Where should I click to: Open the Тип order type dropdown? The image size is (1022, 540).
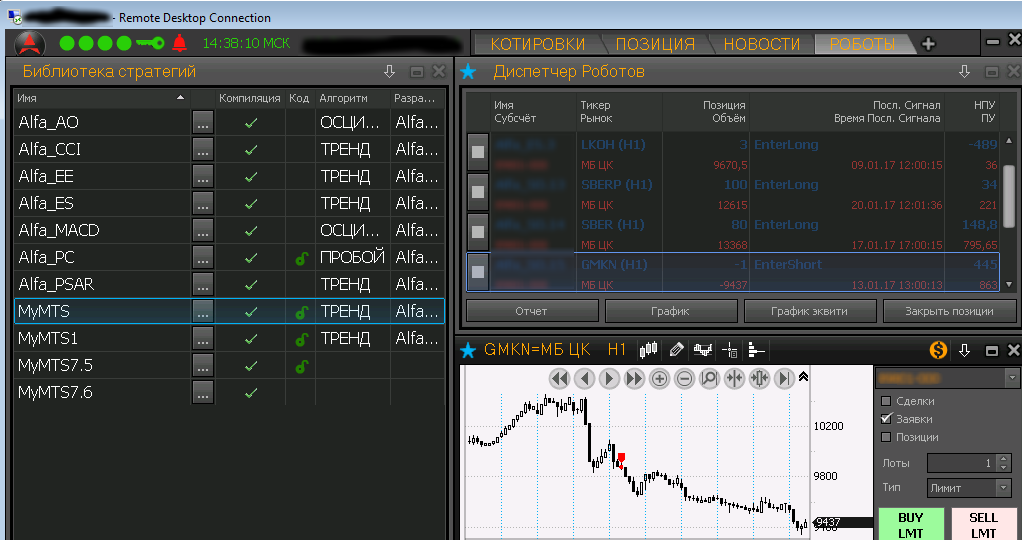(x=969, y=488)
